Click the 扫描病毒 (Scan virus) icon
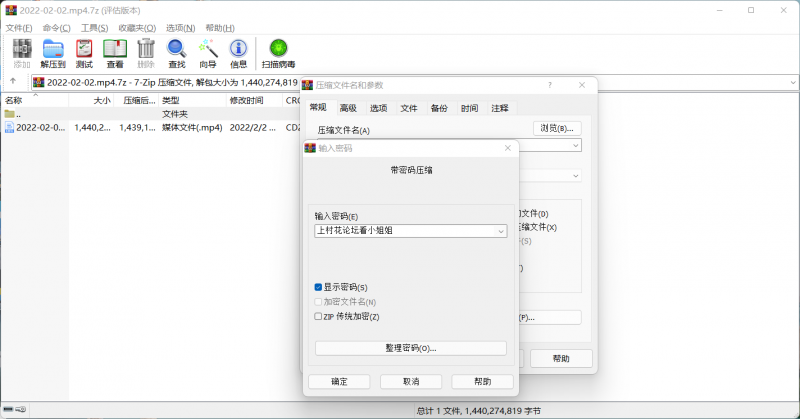Screen dimensions: 800x419 point(278,52)
